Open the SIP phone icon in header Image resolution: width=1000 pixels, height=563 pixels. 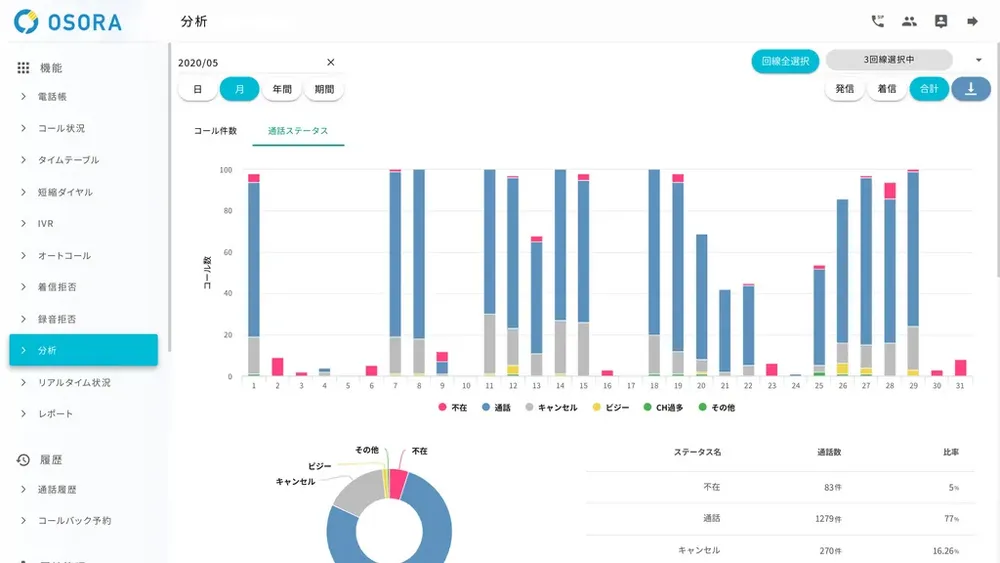(878, 21)
